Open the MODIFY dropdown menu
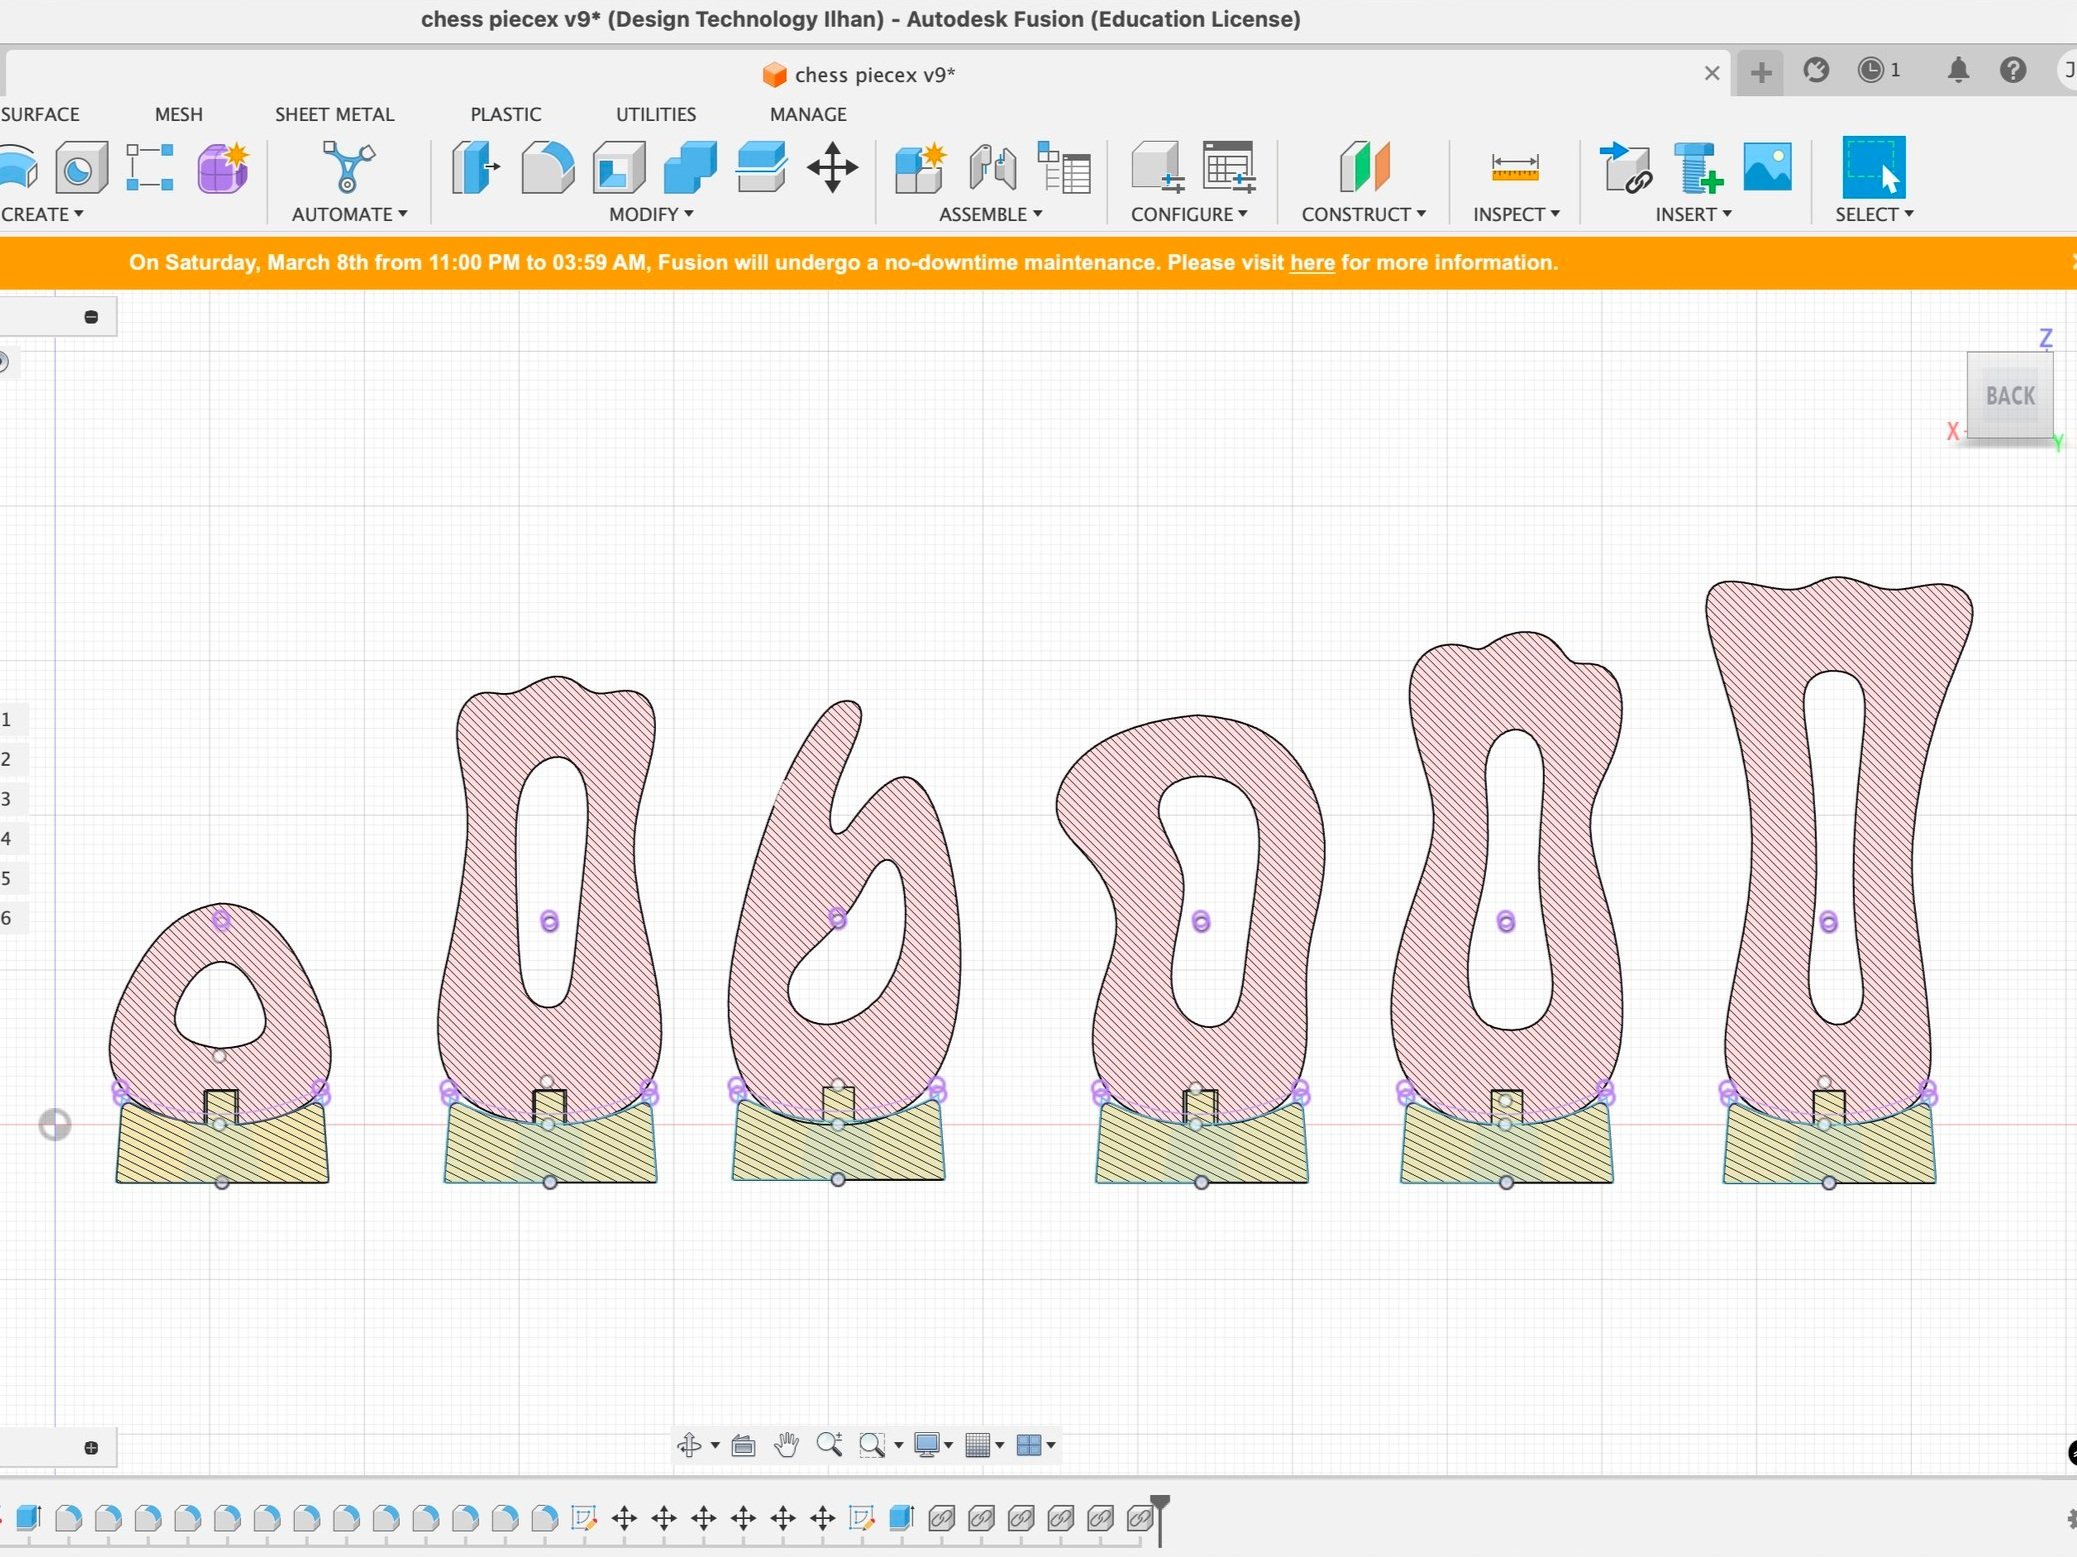The width and height of the screenshot is (2077, 1557). click(651, 214)
